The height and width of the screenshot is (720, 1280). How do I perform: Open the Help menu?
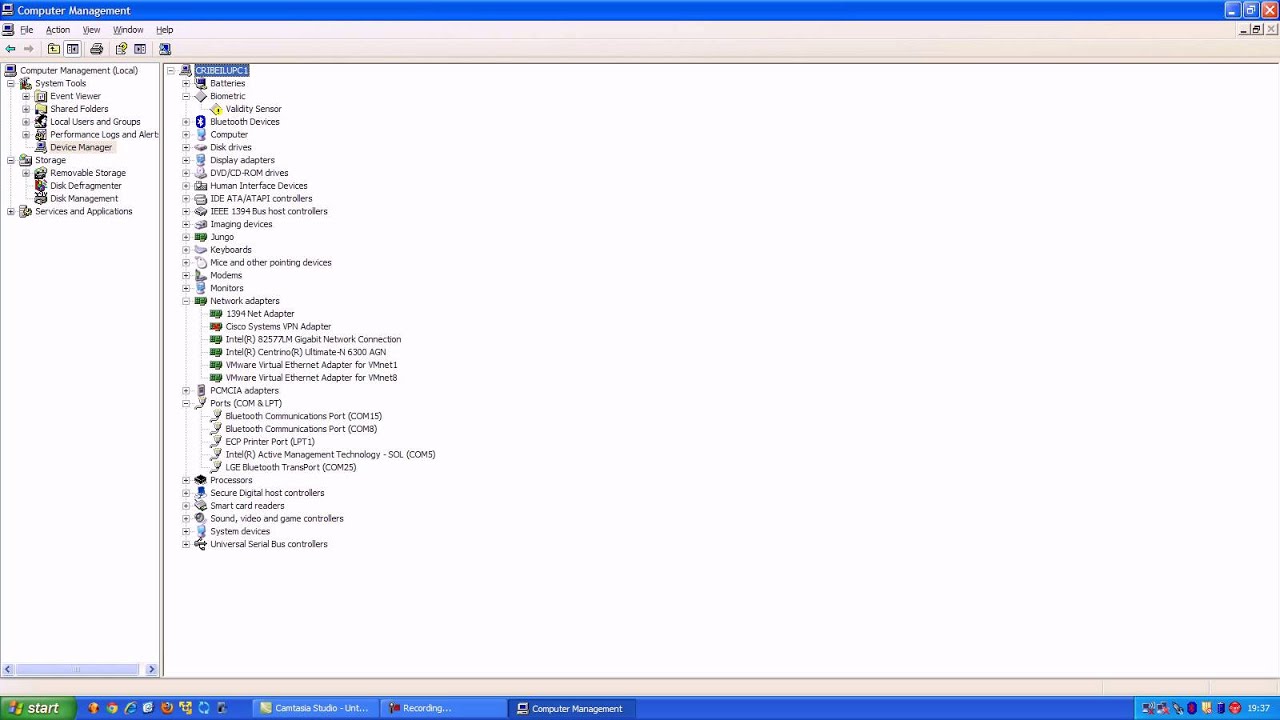click(x=165, y=30)
